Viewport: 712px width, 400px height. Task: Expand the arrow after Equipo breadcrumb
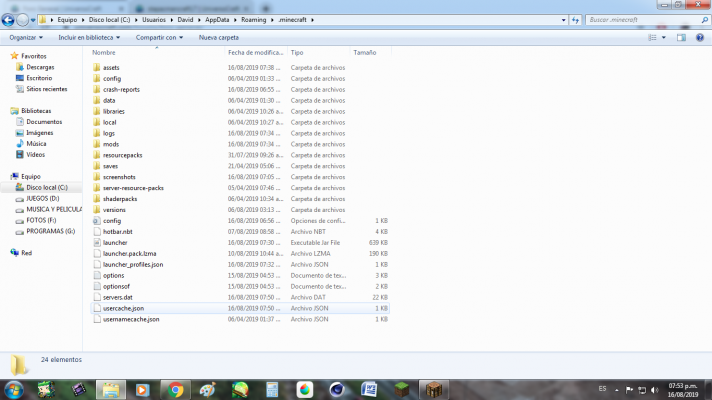pos(82,20)
